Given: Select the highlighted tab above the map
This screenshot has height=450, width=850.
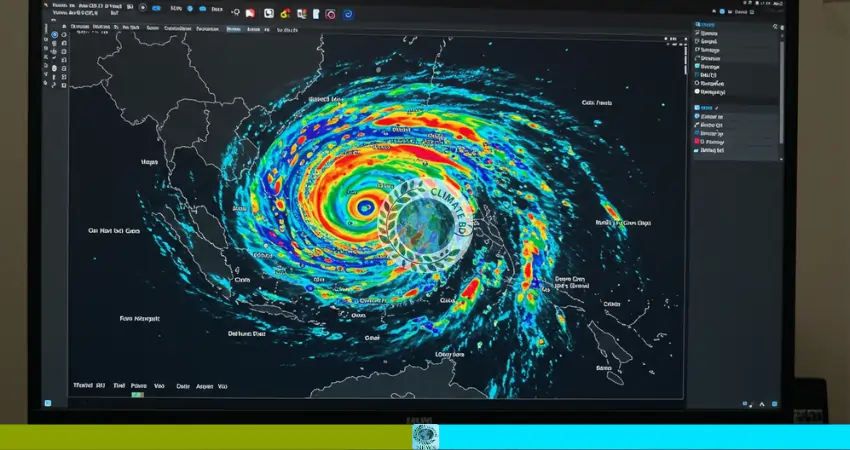Looking at the screenshot, I should pos(234,29).
